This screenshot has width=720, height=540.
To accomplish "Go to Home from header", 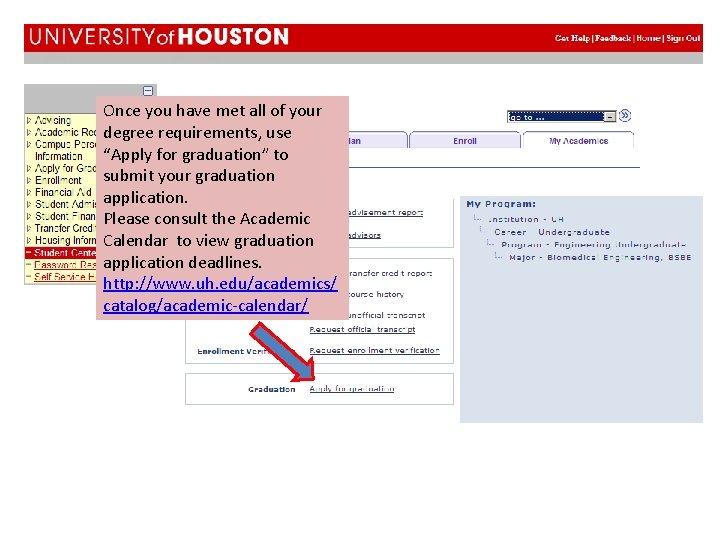I will pyautogui.click(x=648, y=38).
